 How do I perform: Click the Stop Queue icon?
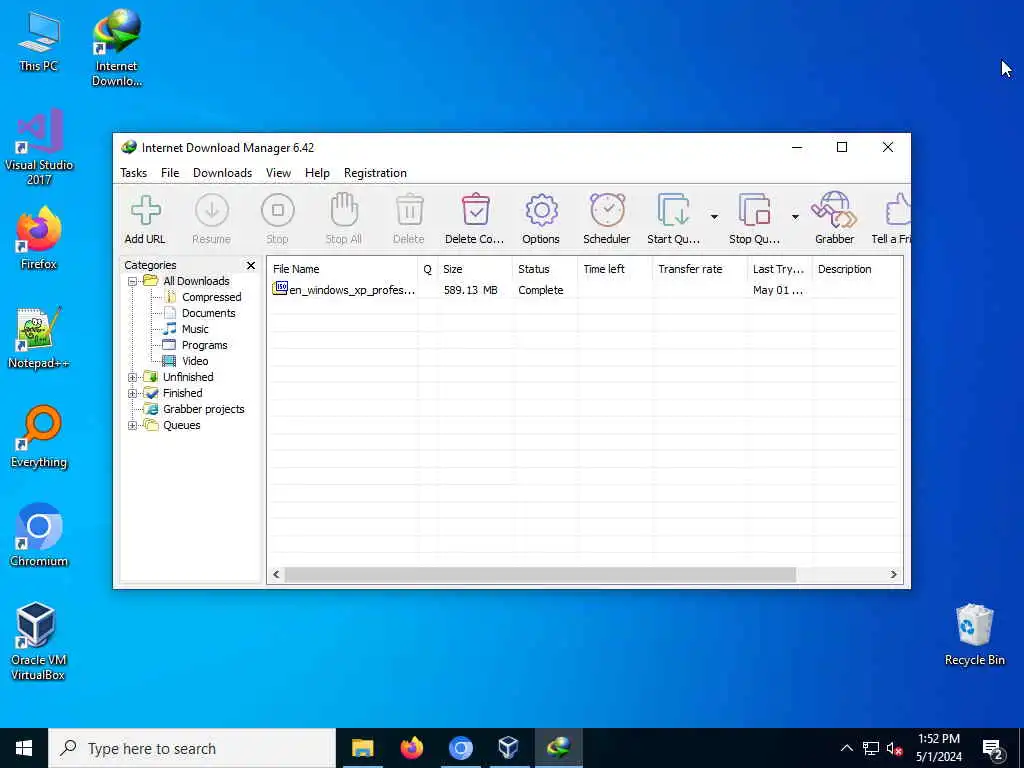(754, 210)
